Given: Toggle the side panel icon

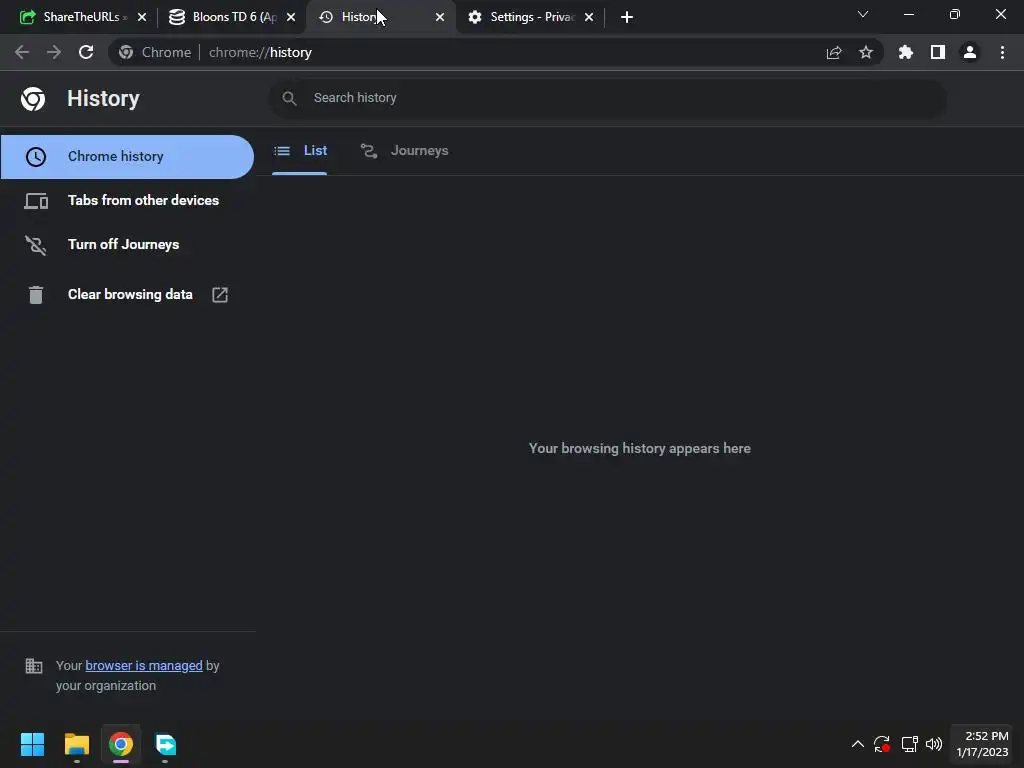Looking at the screenshot, I should click(x=938, y=52).
